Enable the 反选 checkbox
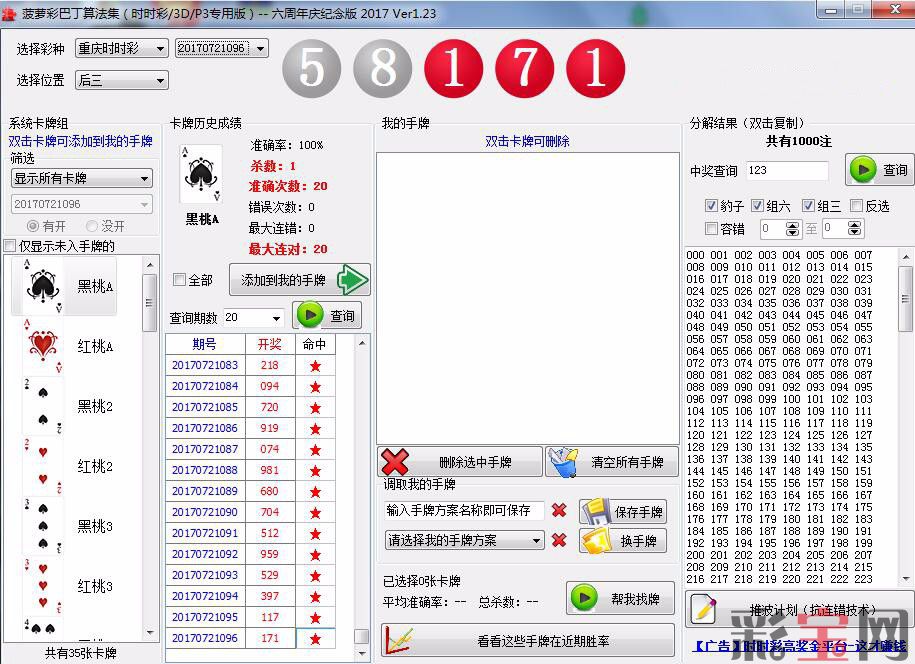This screenshot has height=664, width=915. pyautogui.click(x=856, y=206)
